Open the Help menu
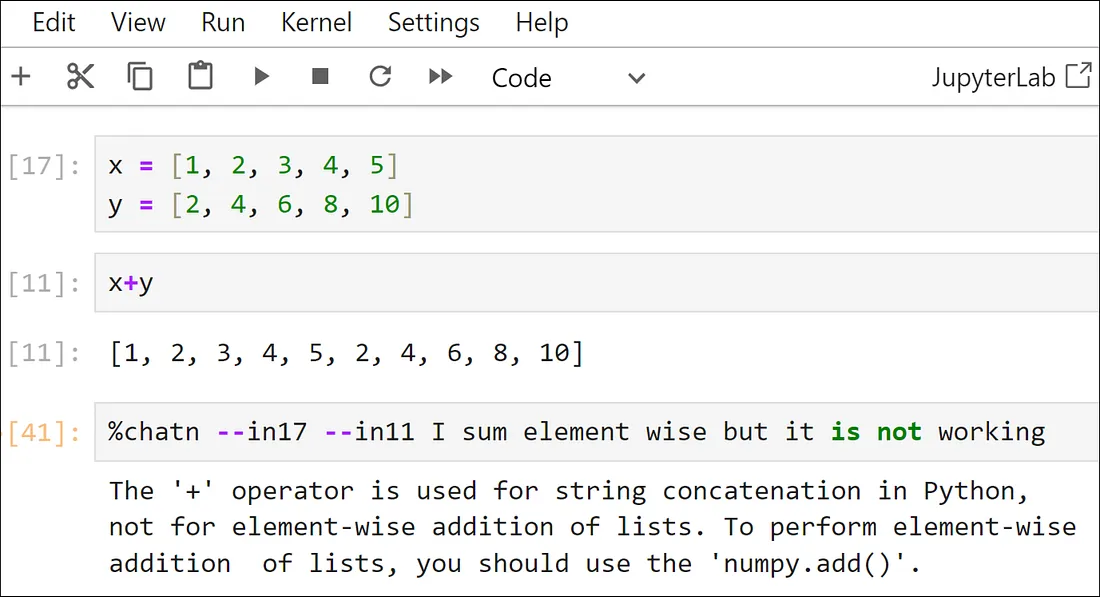Screen dimensions: 1100x597 coord(542,22)
